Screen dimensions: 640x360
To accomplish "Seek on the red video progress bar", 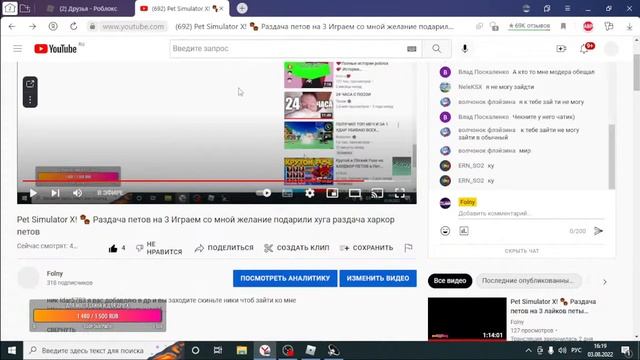I will [217, 180].
